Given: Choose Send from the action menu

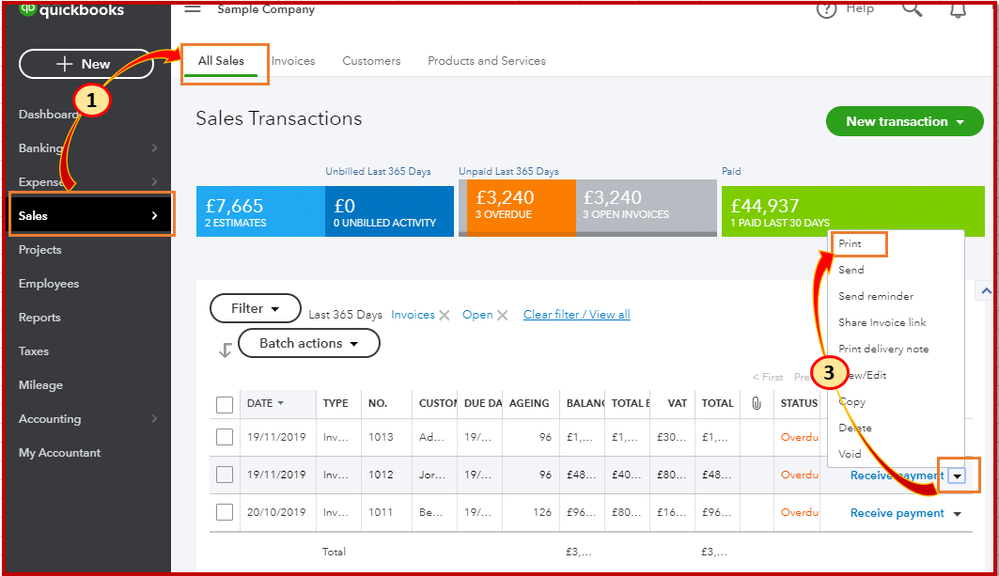Looking at the screenshot, I should (x=851, y=270).
